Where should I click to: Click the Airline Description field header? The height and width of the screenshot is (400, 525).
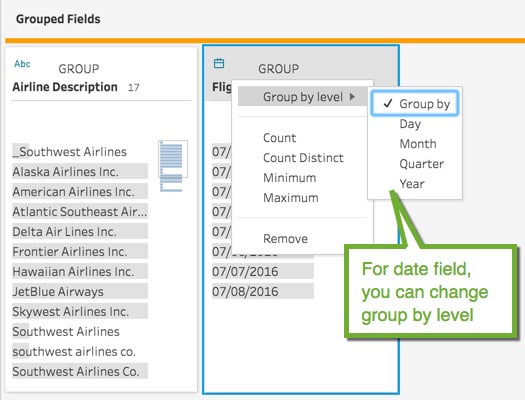65,87
